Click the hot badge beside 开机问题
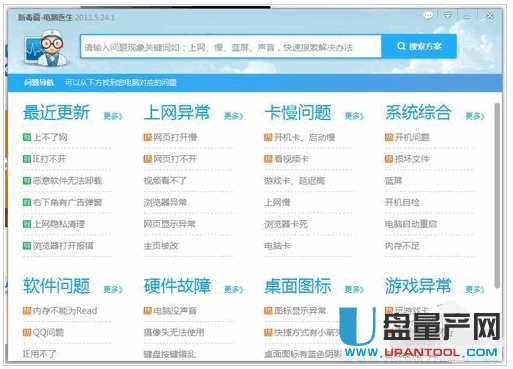This screenshot has width=513, height=369. [x=389, y=137]
